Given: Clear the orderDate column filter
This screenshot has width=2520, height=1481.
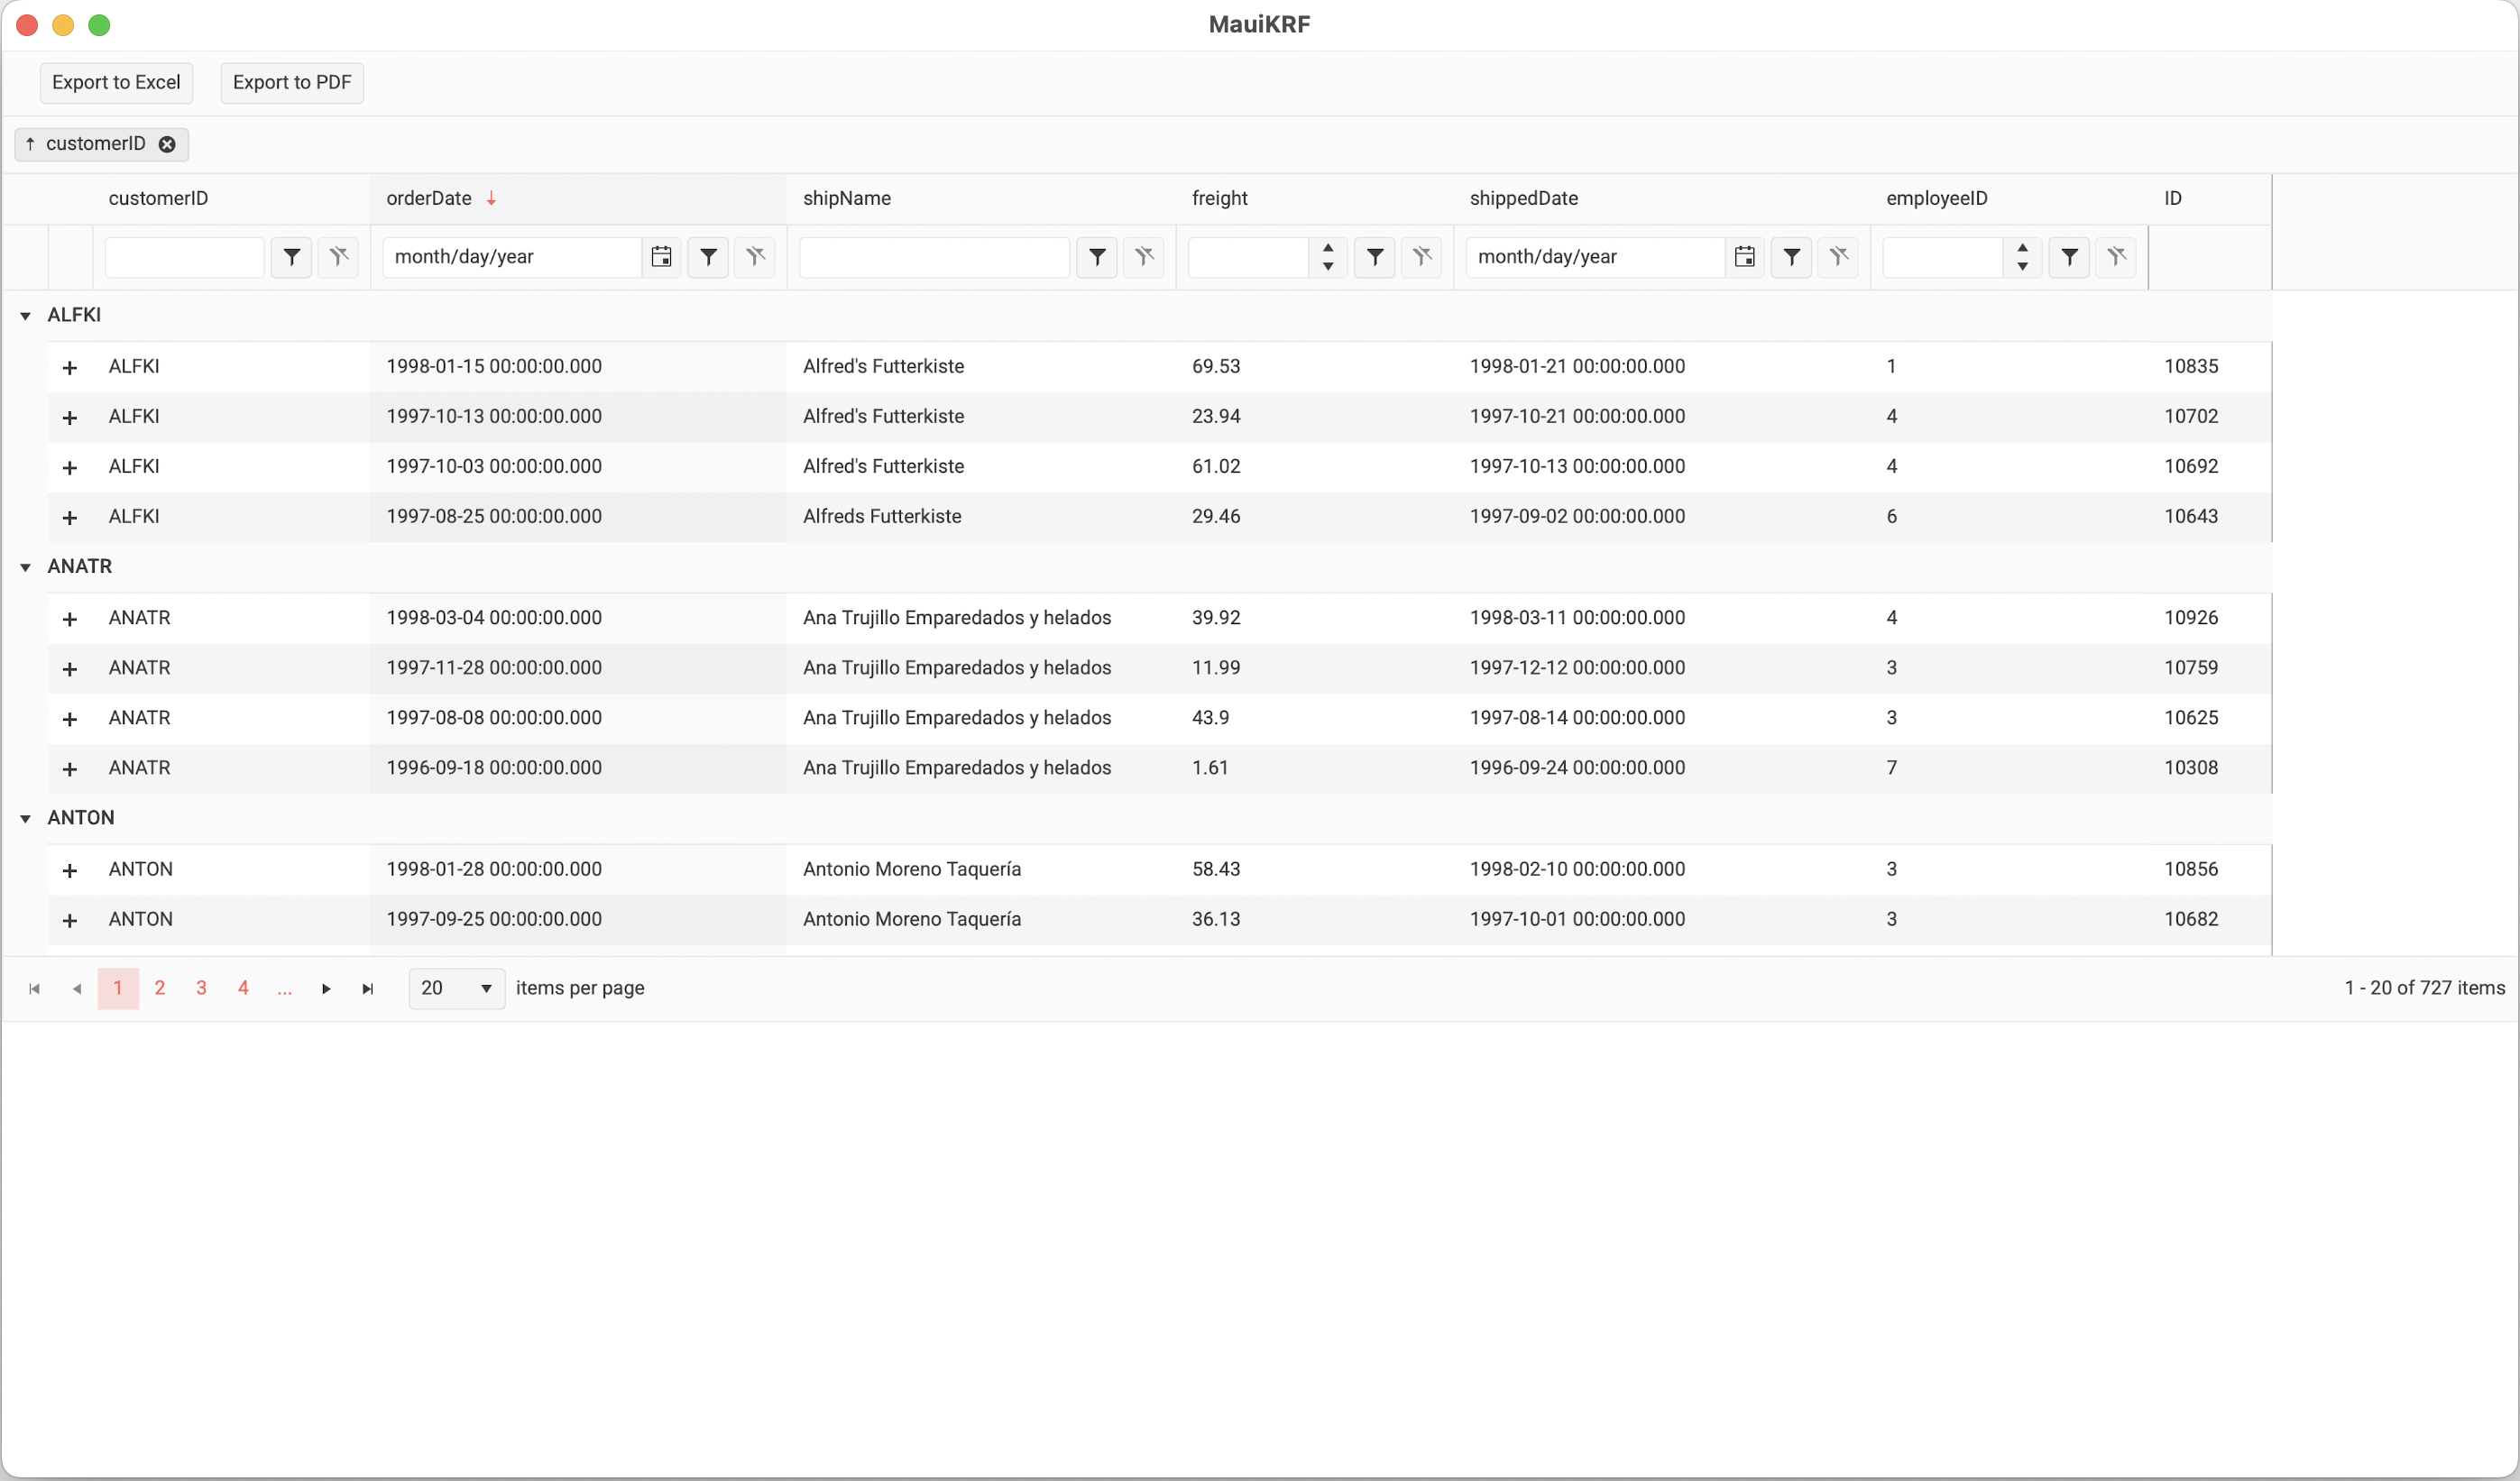Looking at the screenshot, I should point(755,257).
